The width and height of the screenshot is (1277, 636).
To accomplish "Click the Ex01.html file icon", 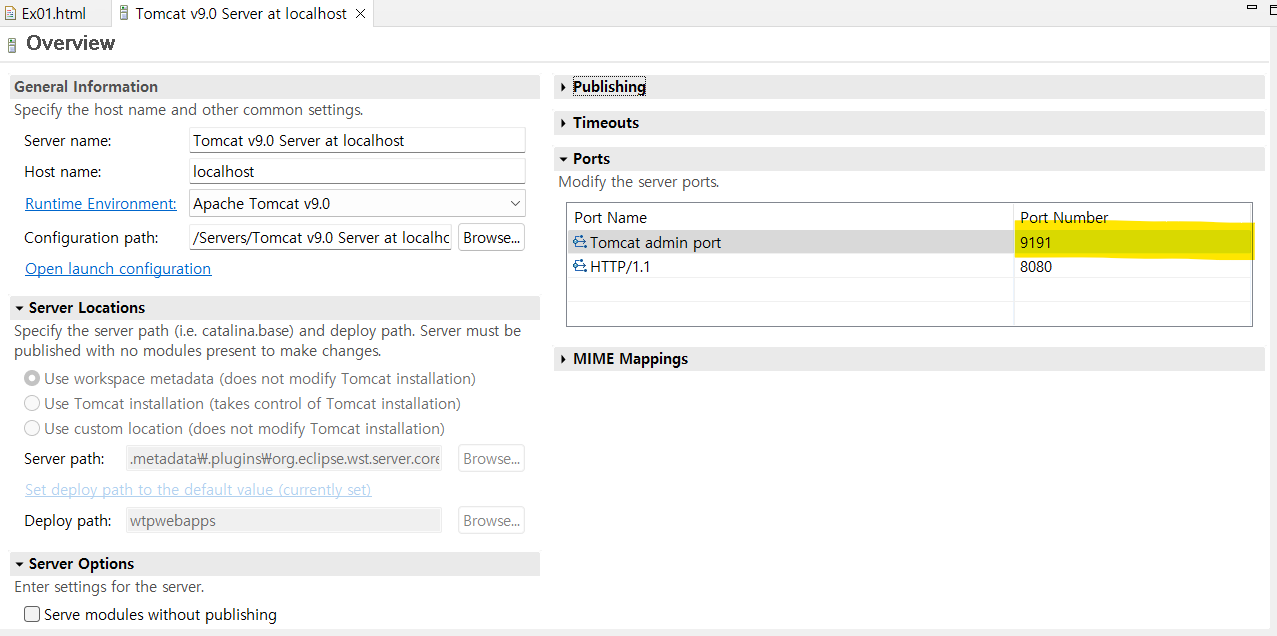I will [x=11, y=13].
